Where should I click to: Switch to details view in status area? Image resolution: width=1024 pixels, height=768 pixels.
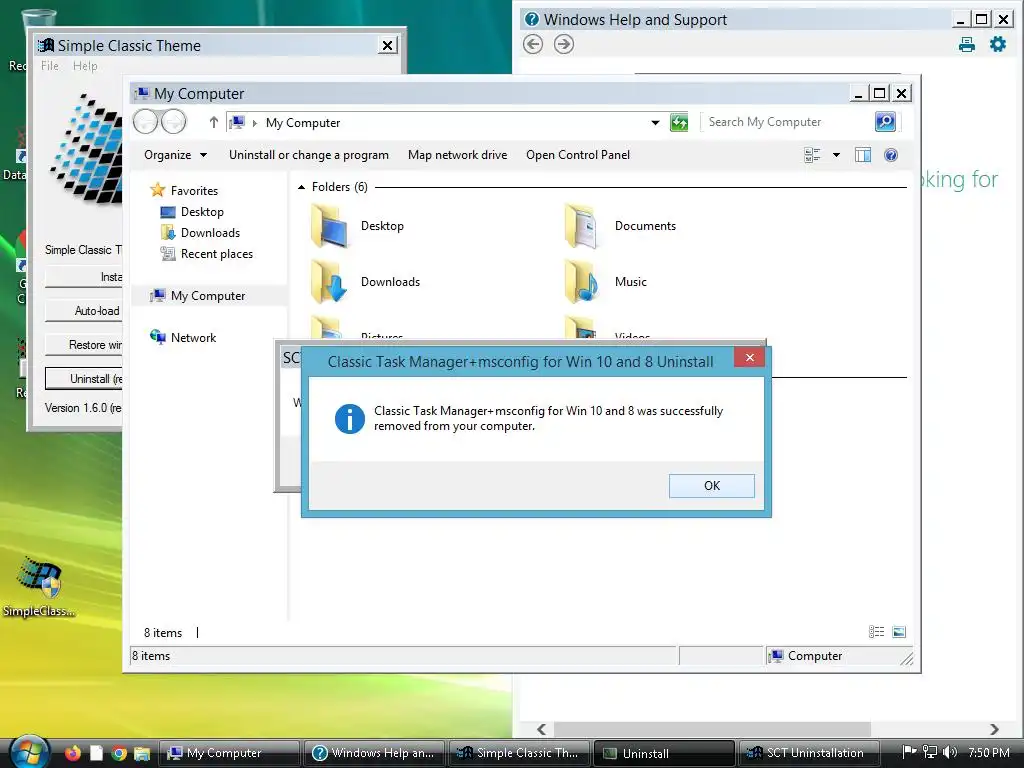click(876, 632)
